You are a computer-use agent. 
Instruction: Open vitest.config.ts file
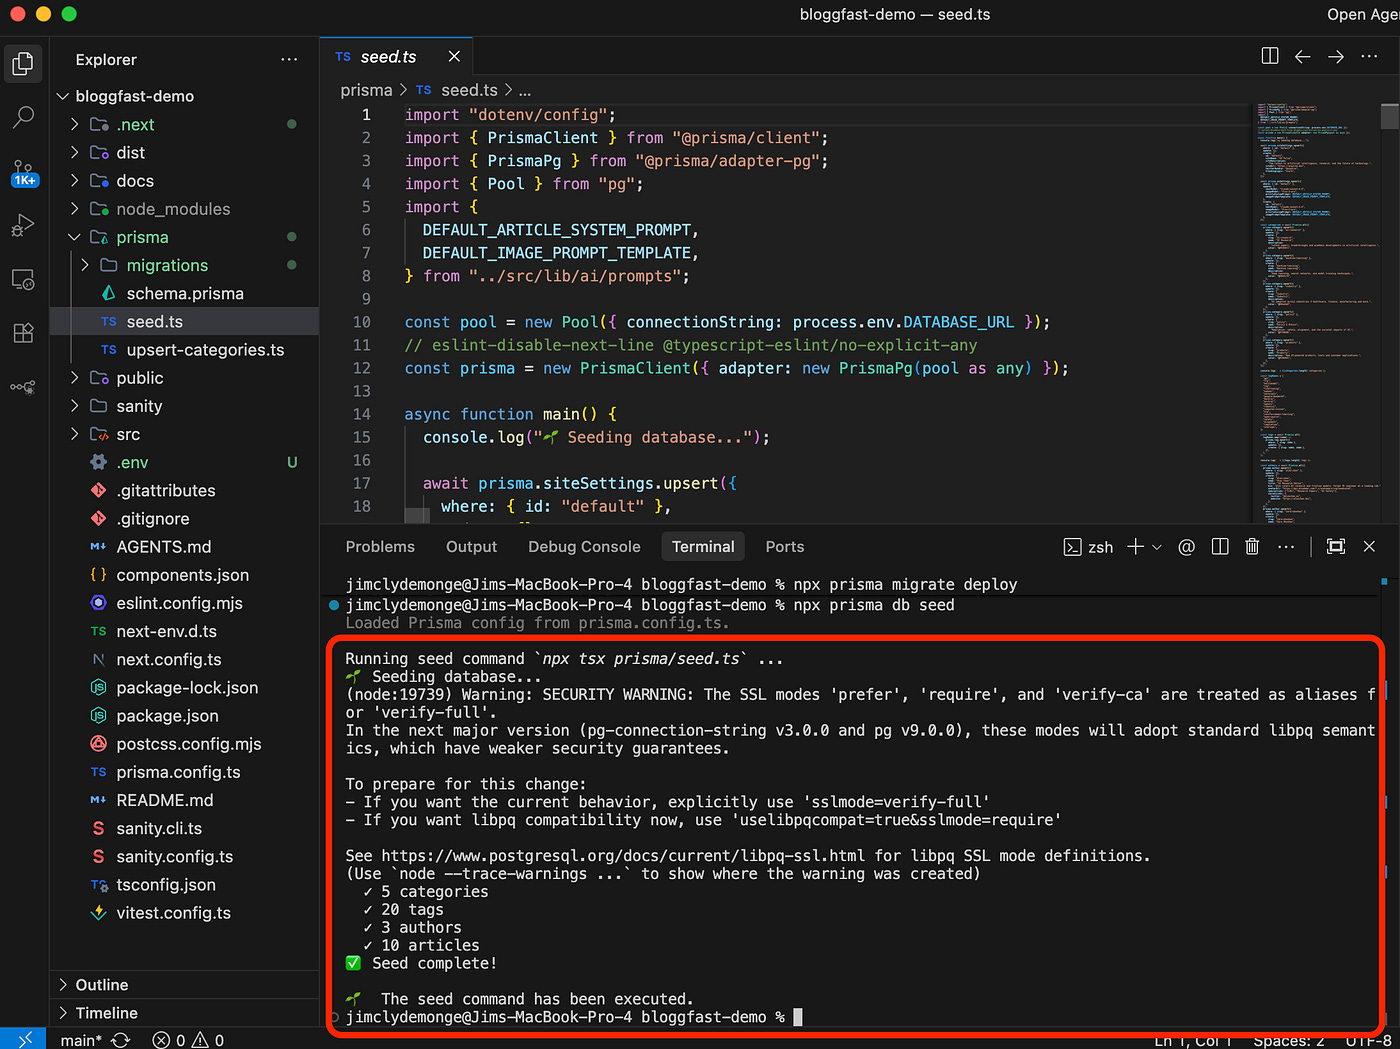click(x=174, y=913)
